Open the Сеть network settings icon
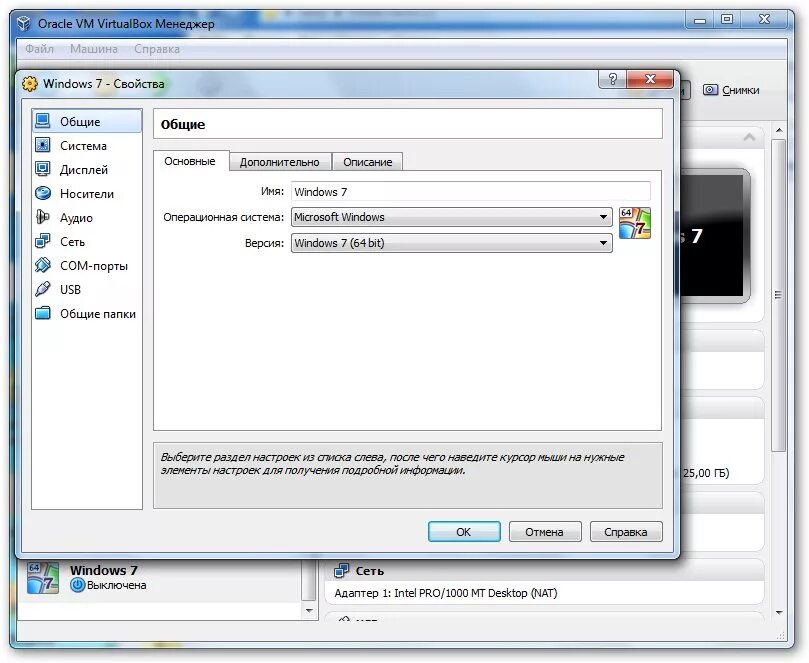The height and width of the screenshot is (663, 809). pyautogui.click(x=43, y=241)
